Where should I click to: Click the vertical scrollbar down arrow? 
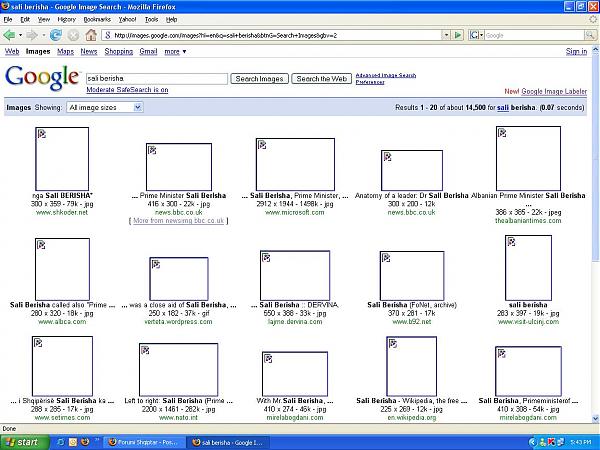pos(595,419)
